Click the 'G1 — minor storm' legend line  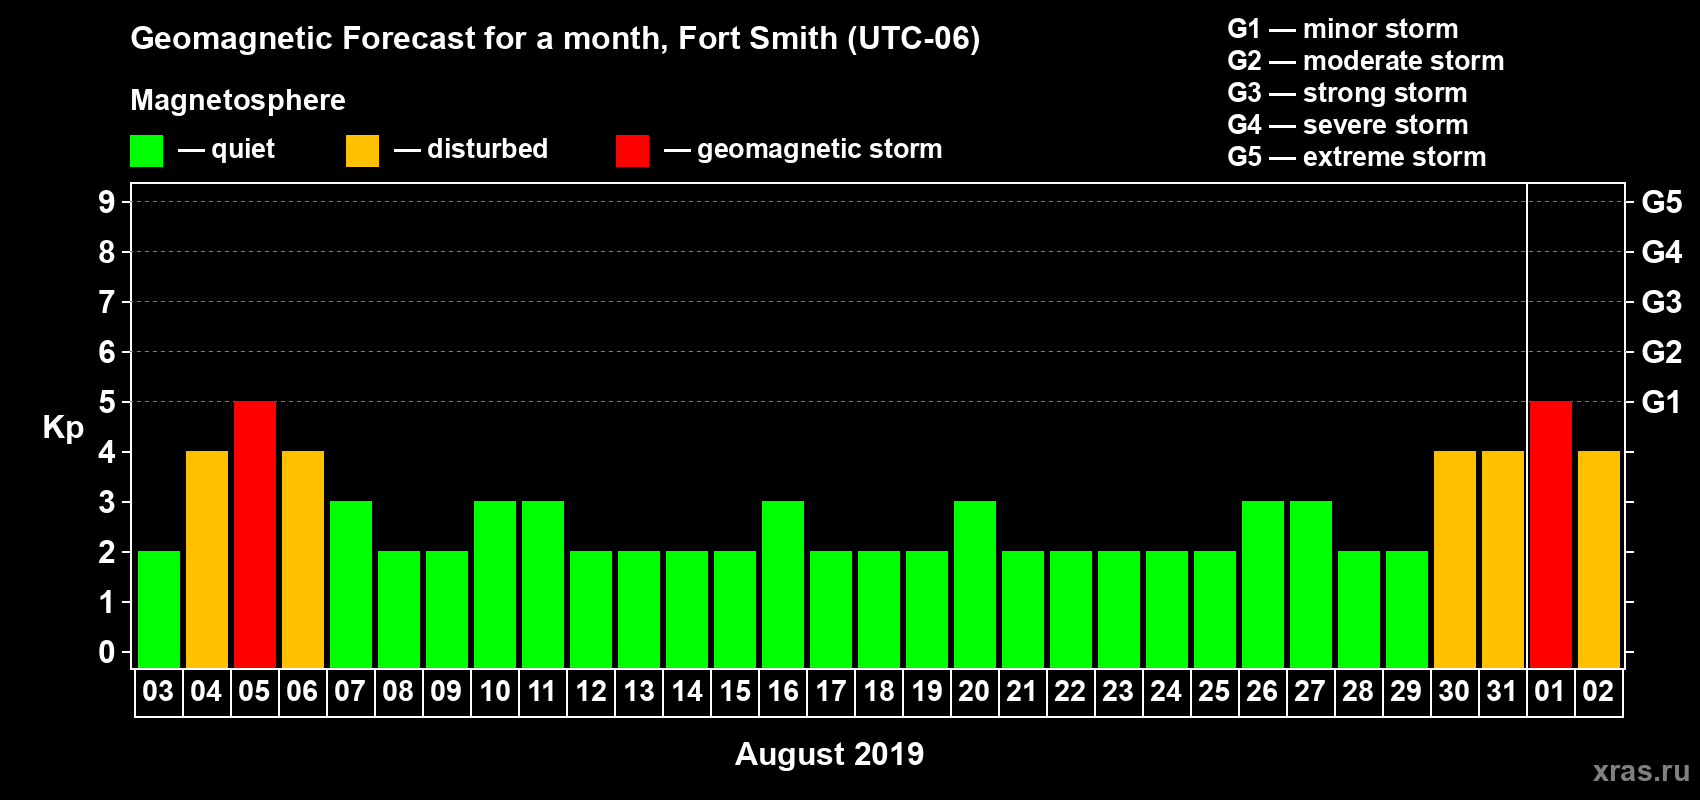click(1343, 29)
